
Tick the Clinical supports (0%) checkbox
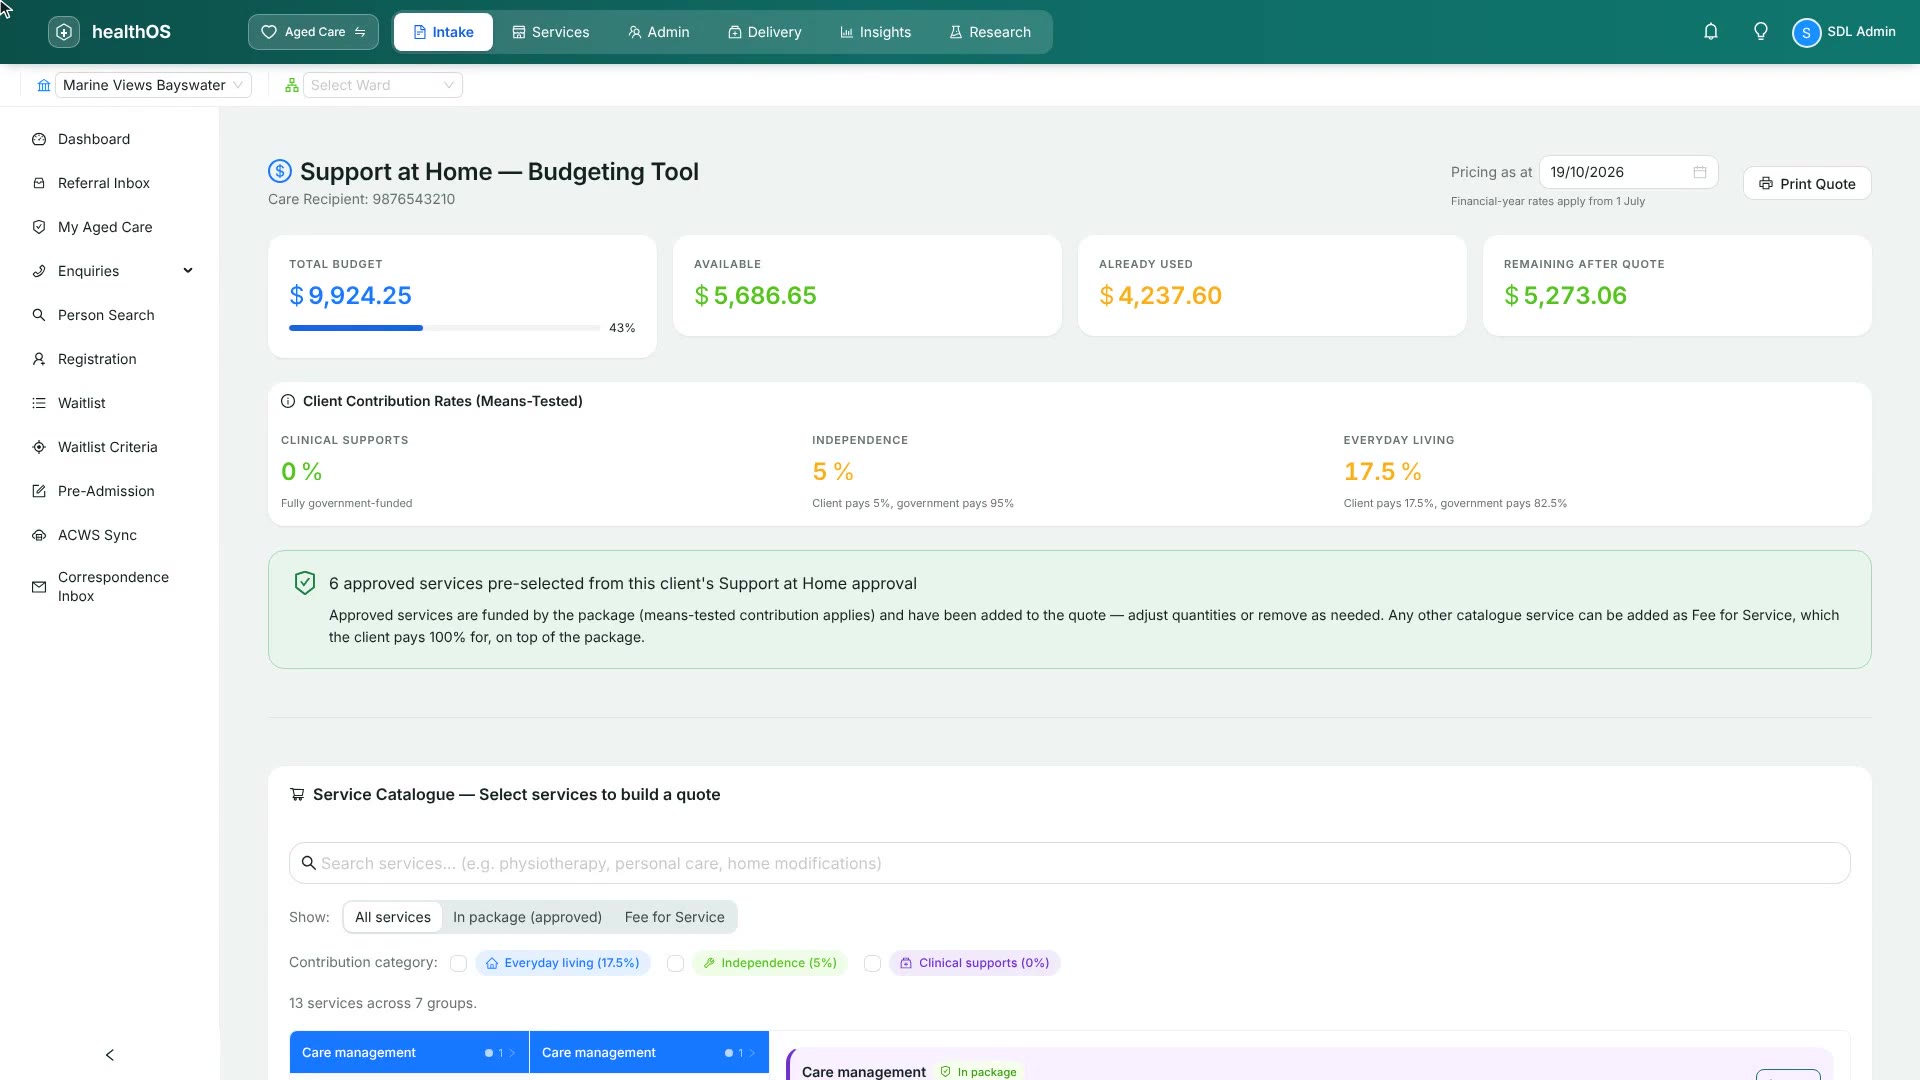pos(872,963)
